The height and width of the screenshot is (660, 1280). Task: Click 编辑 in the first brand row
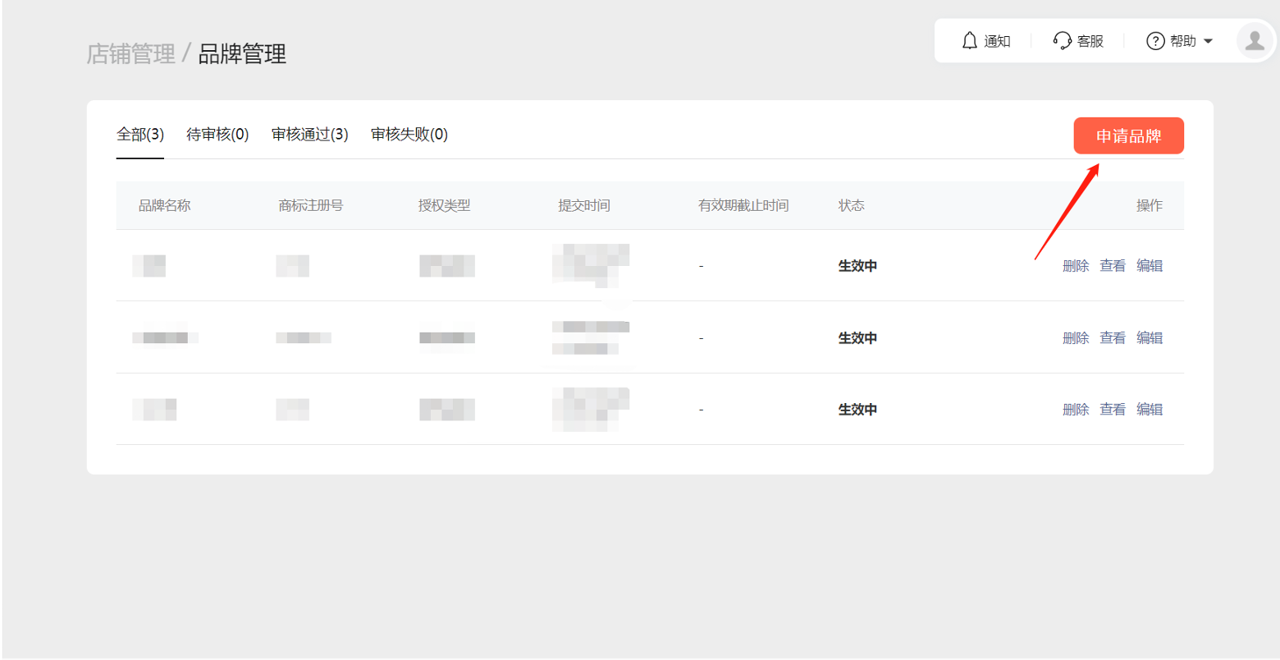pyautogui.click(x=1149, y=266)
